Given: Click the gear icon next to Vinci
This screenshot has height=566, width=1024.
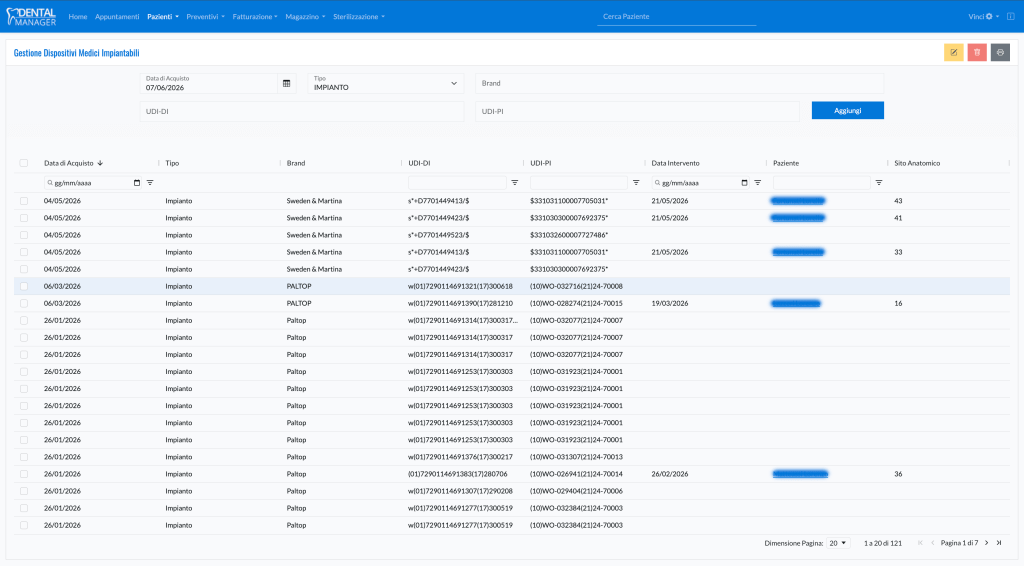Looking at the screenshot, I should (989, 16).
